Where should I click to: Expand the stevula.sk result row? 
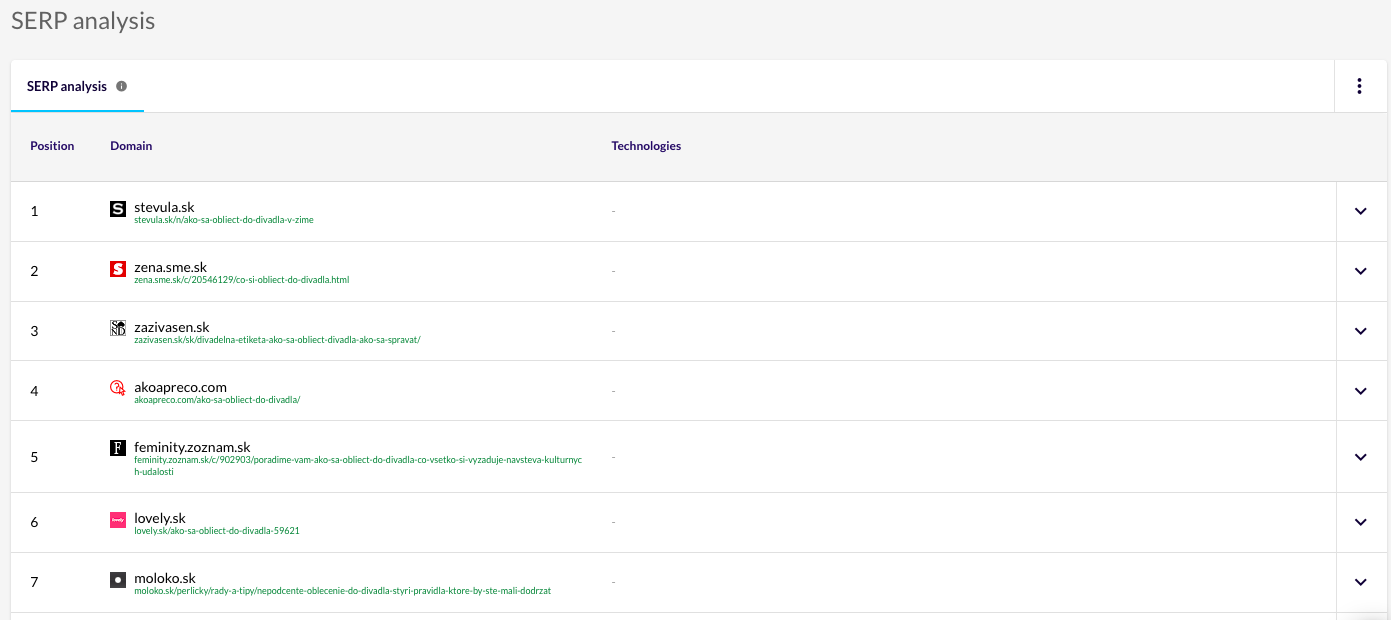coord(1360,211)
